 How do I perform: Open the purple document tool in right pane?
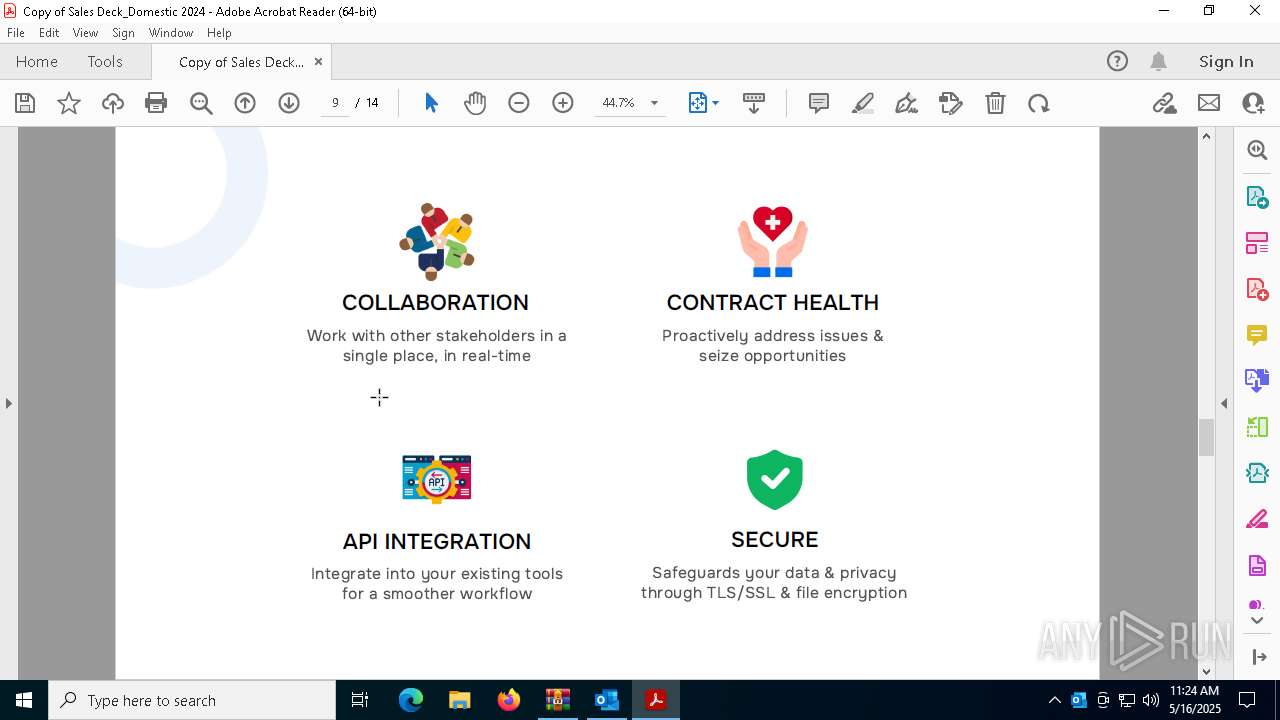click(x=1257, y=566)
